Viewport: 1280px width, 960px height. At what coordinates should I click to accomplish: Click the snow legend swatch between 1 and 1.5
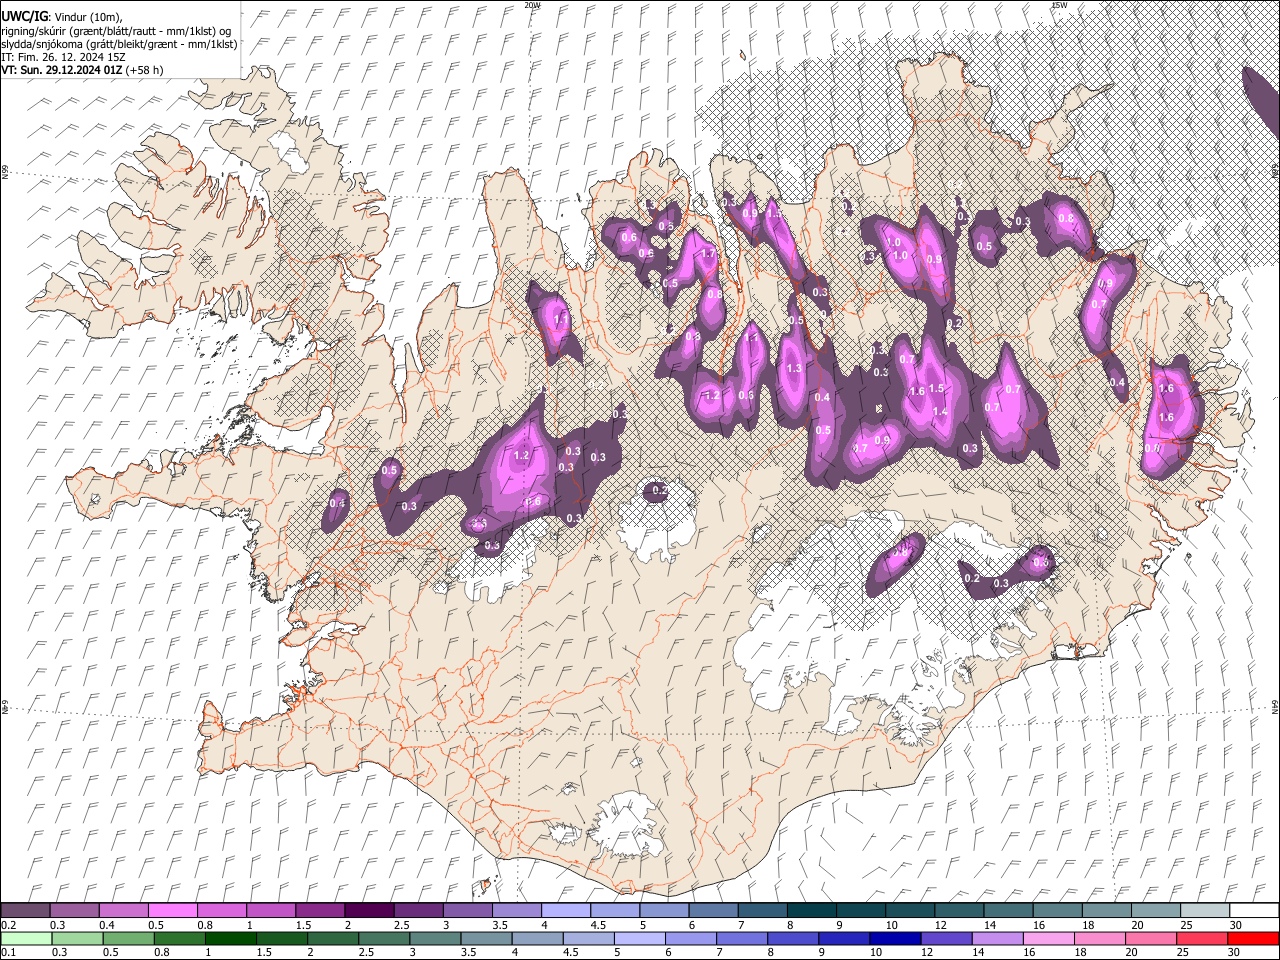[271, 911]
